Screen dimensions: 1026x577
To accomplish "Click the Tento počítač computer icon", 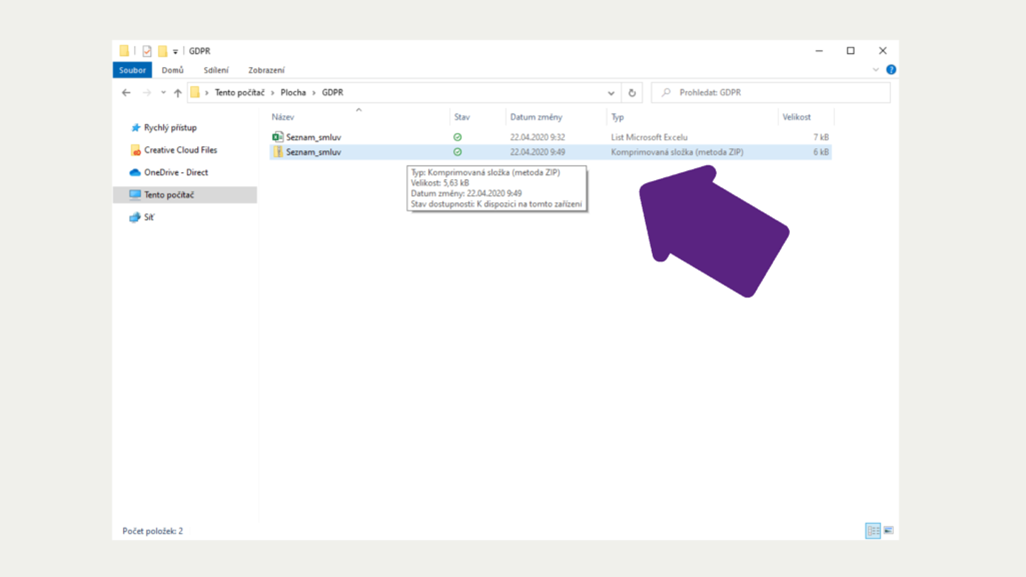I will [x=135, y=195].
